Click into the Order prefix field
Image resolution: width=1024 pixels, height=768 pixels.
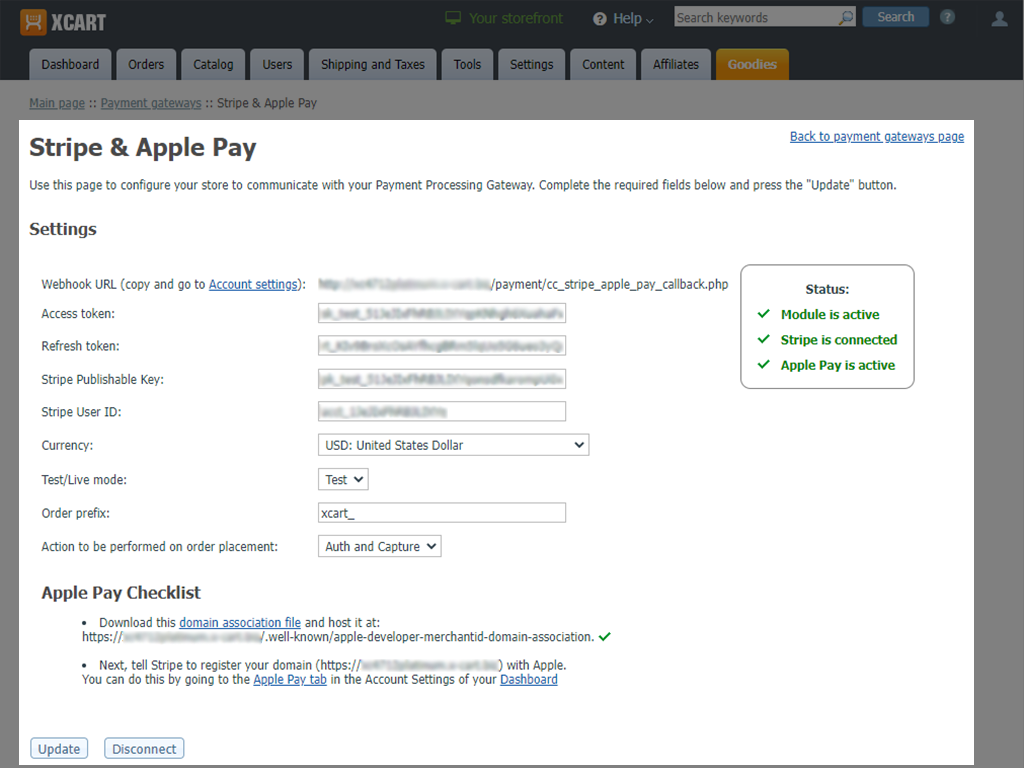(x=441, y=513)
